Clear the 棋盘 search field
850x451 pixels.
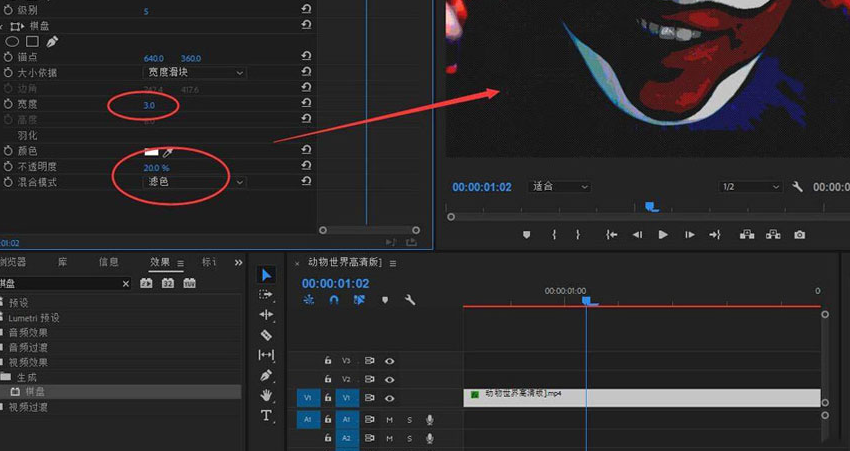126,284
